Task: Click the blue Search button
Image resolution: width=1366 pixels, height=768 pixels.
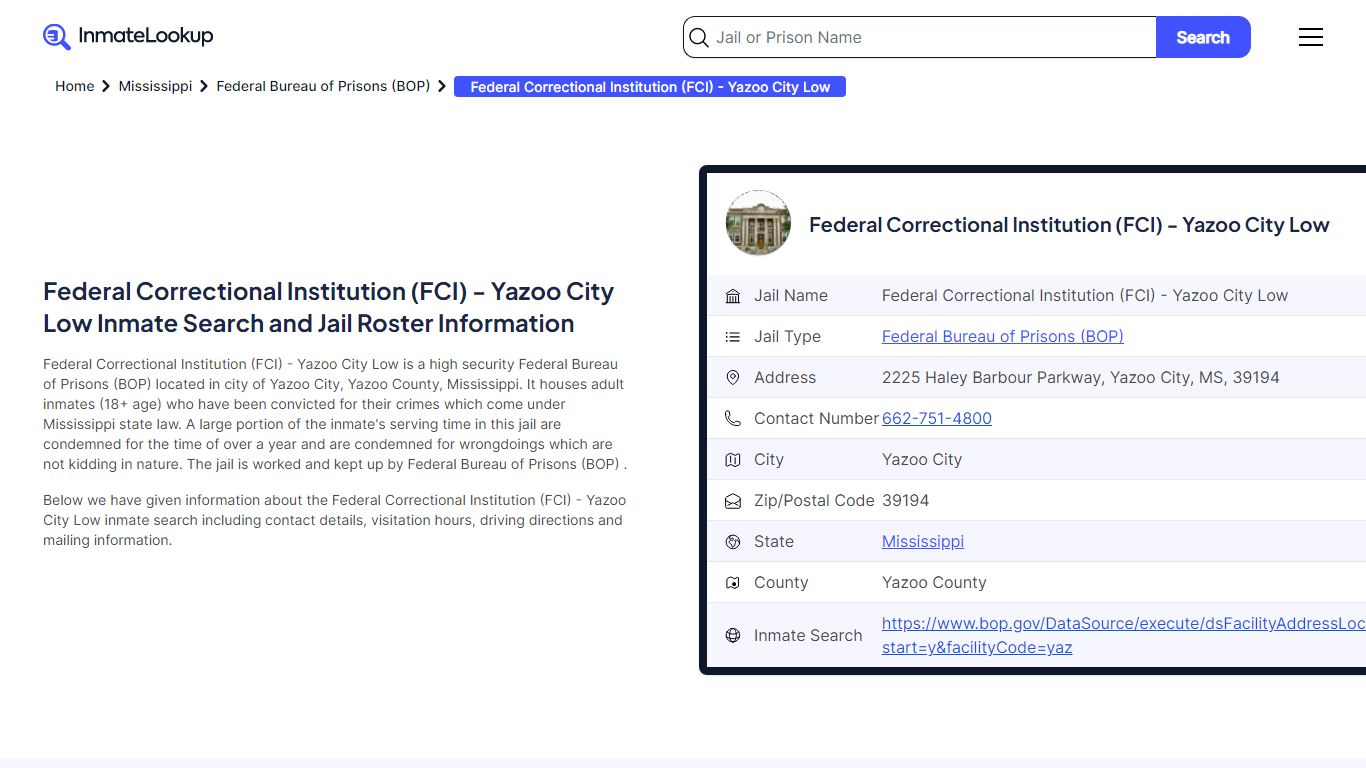Action: coord(1203,37)
